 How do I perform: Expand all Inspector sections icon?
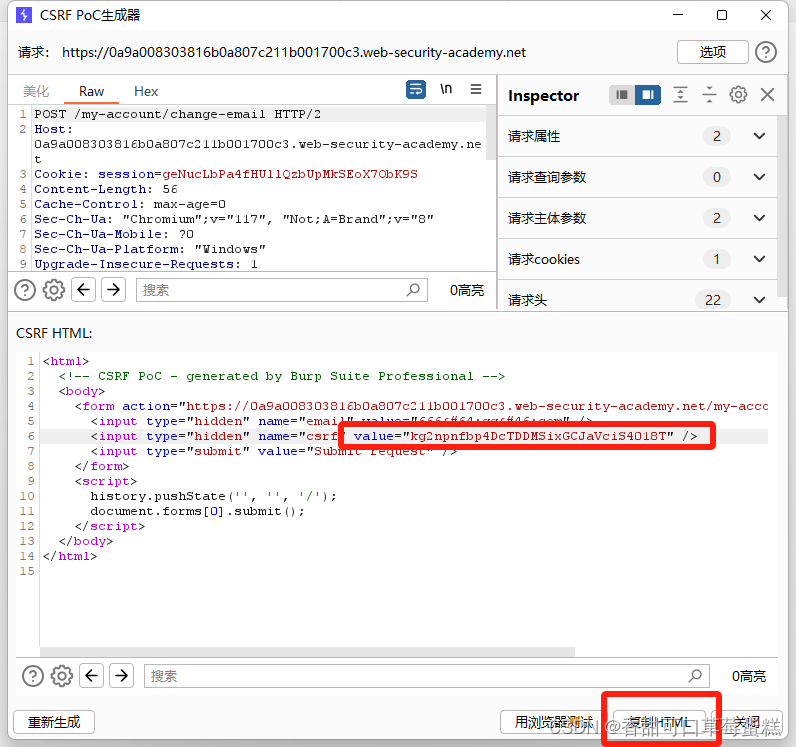[680, 94]
